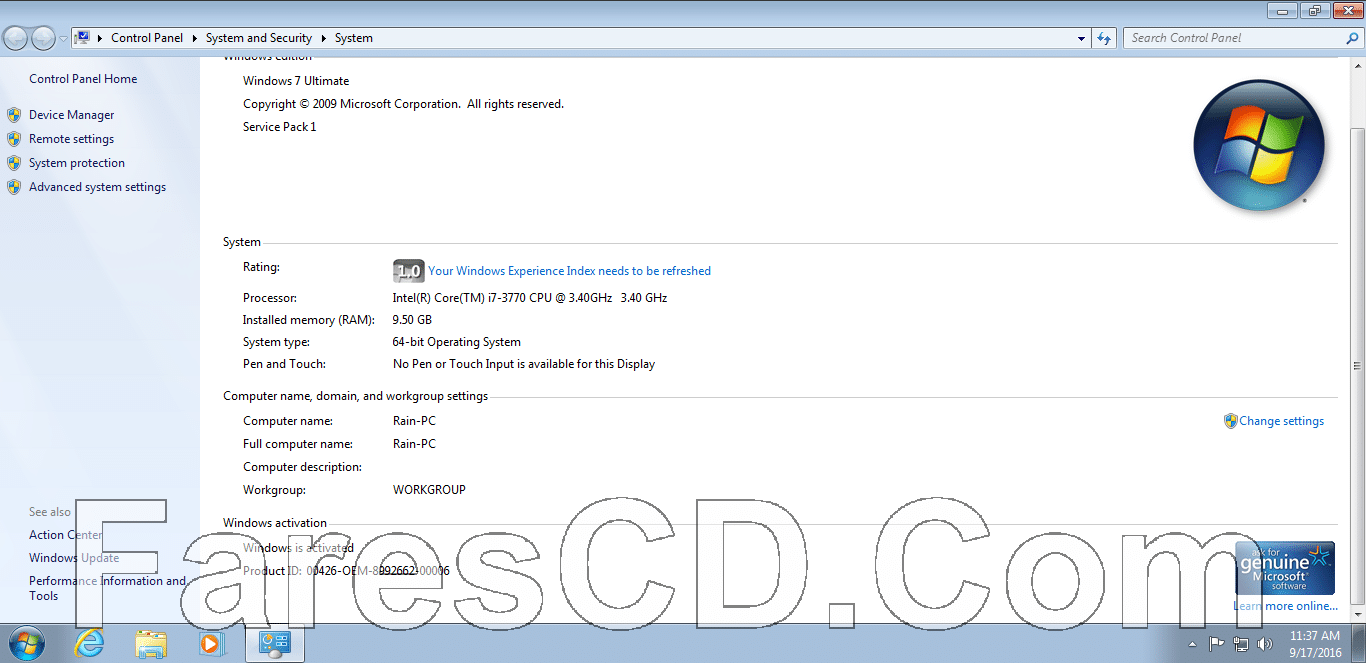The image size is (1366, 663).
Task: Open the Start menu
Action: tap(25, 642)
